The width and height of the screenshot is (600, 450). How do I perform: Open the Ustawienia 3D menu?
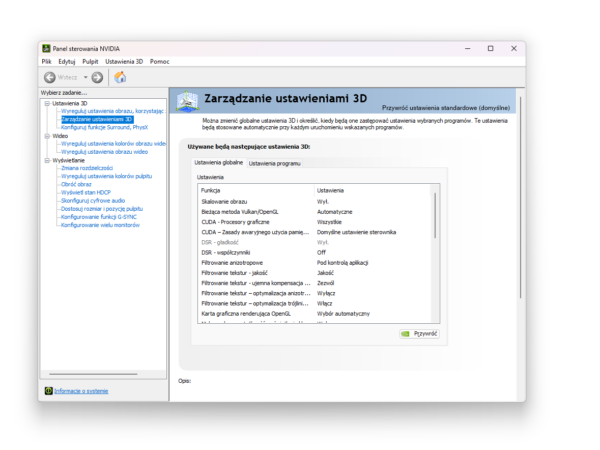124,62
